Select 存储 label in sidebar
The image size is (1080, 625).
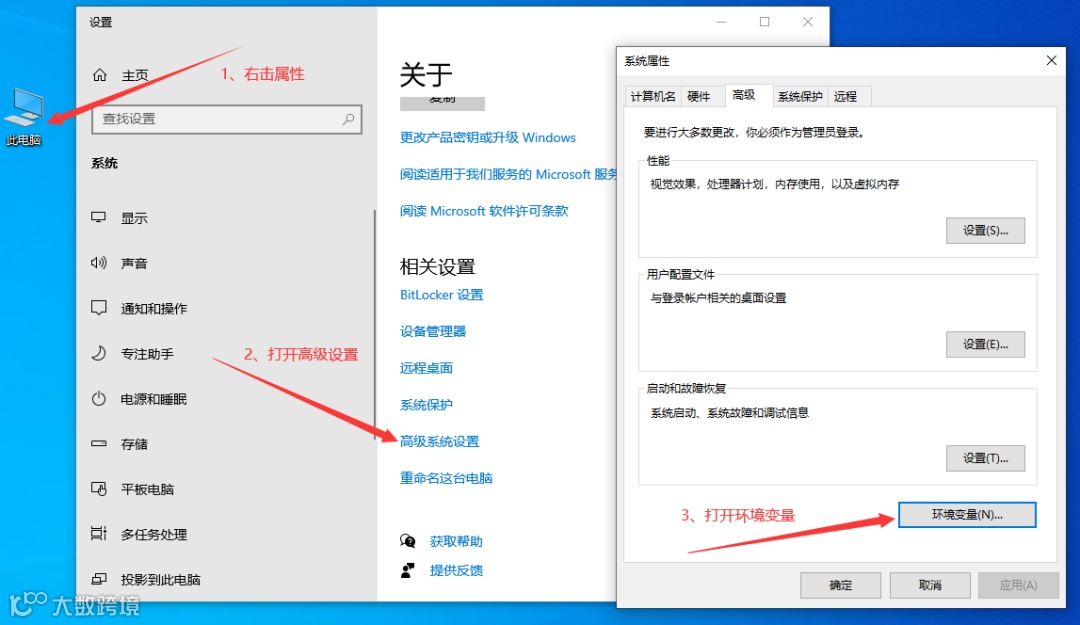[134, 444]
